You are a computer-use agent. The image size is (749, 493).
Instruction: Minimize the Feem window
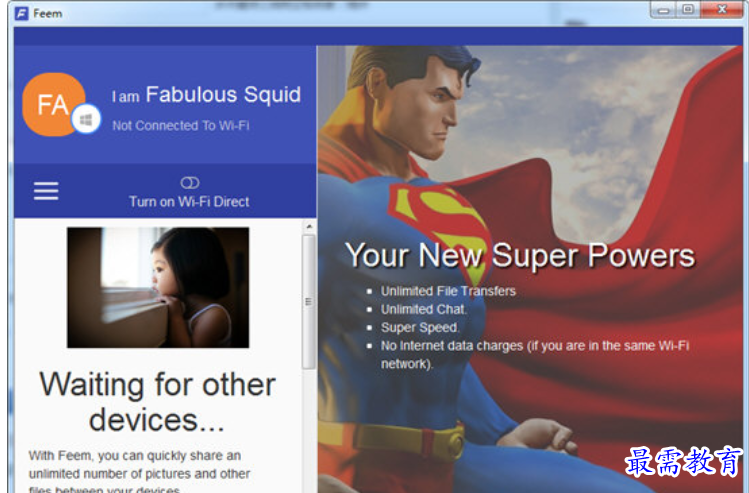663,10
